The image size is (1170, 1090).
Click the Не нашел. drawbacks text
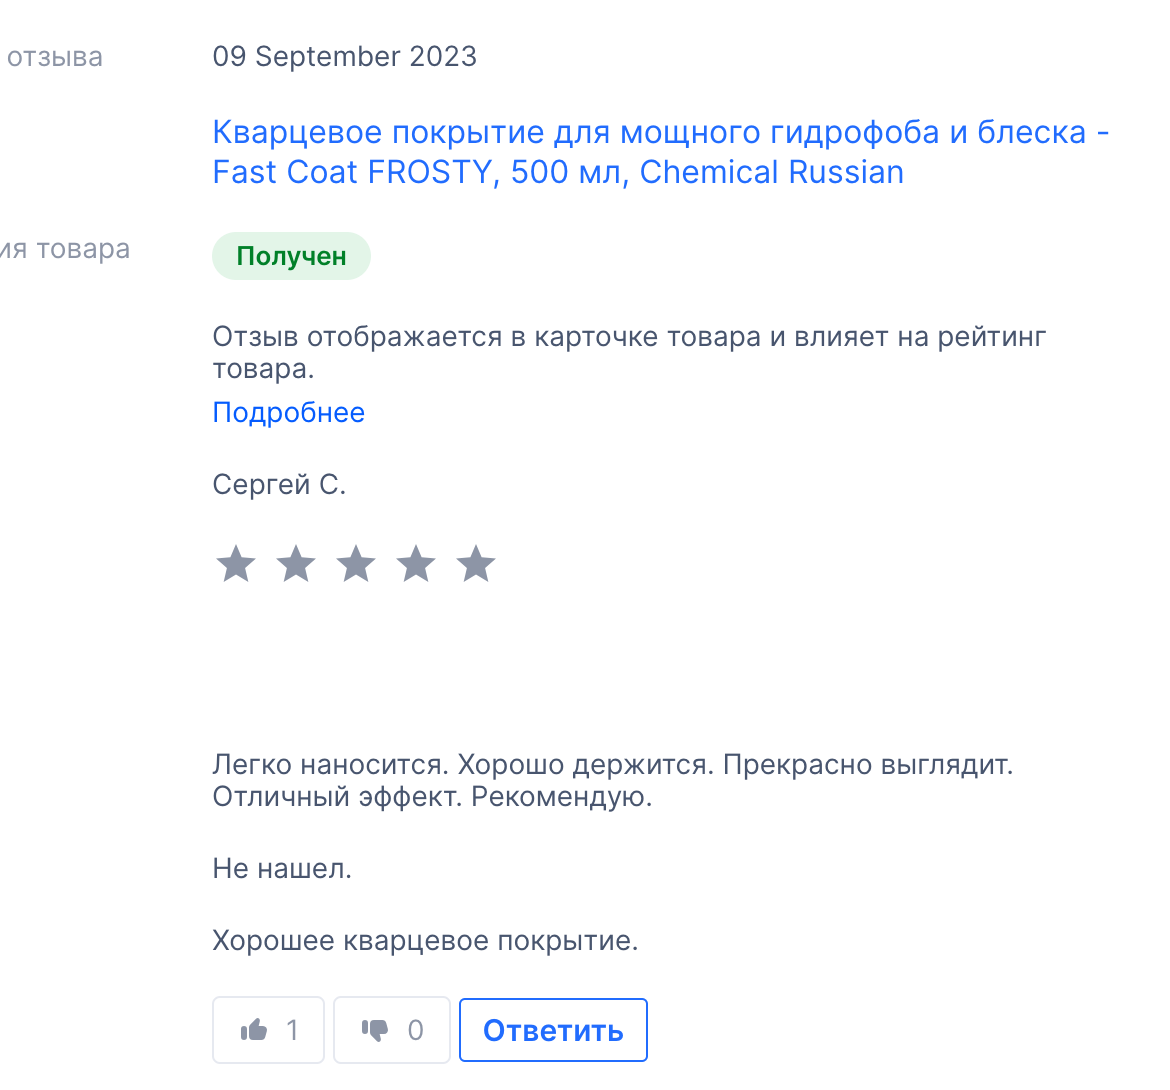(282, 869)
